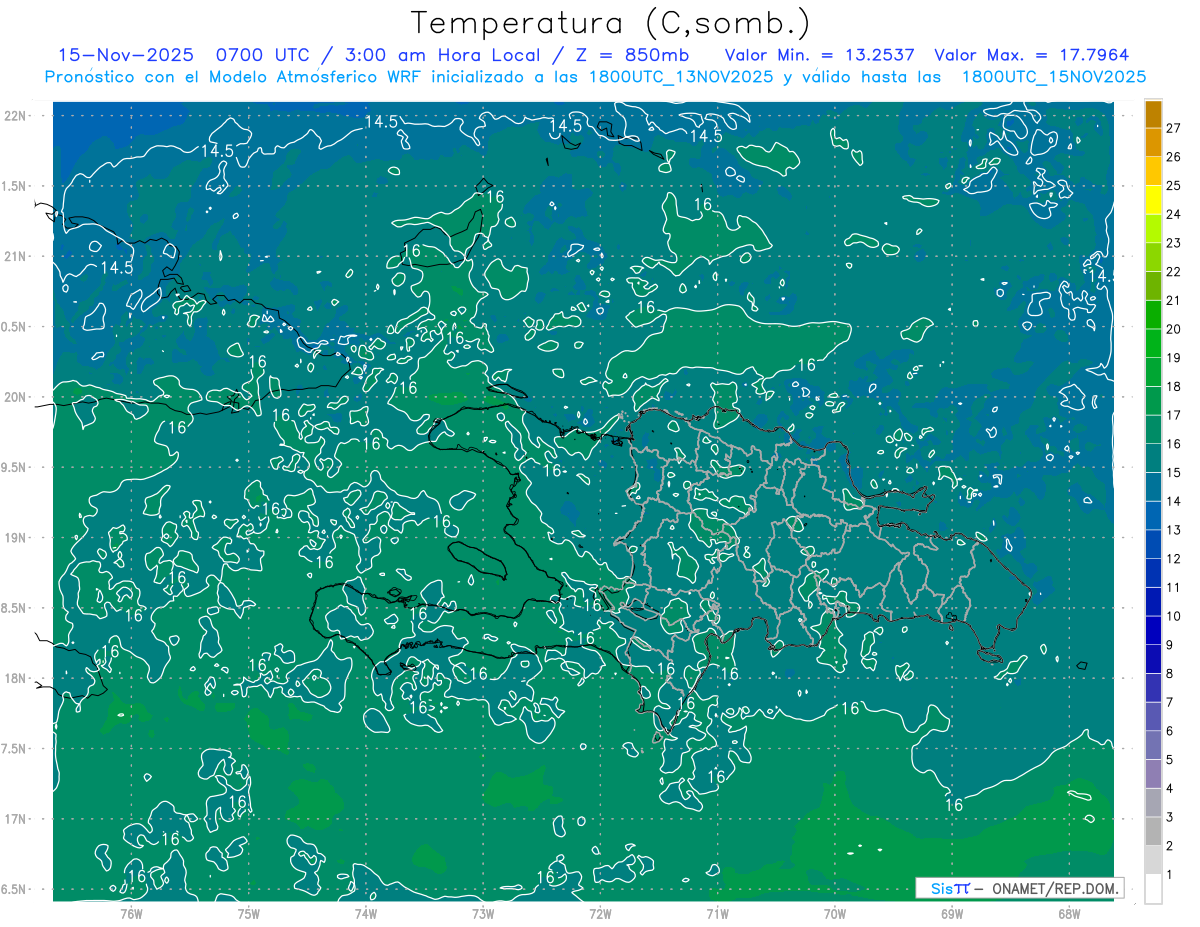Click the '71W' longitude label

click(x=717, y=913)
